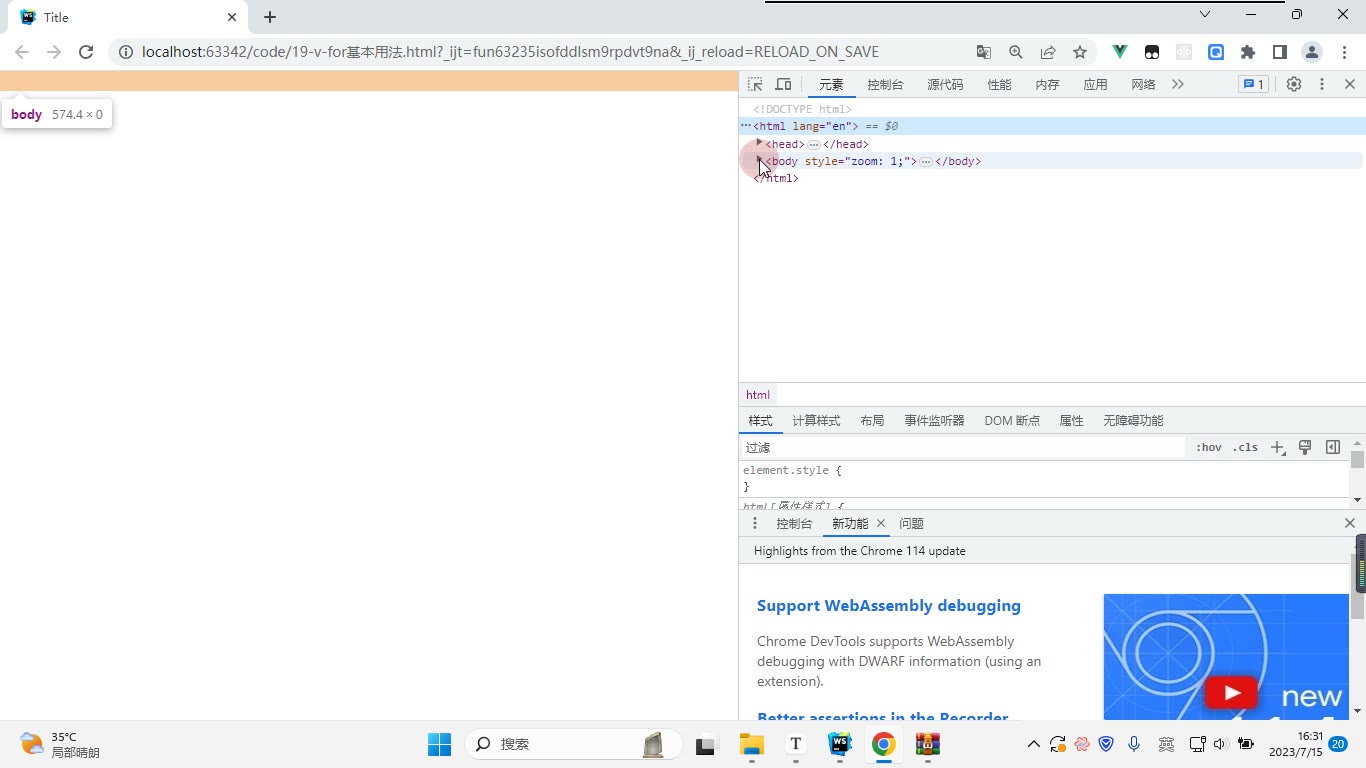Open the DevTools customize three-dot menu
Viewport: 1366px width, 768px height.
click(x=1322, y=85)
